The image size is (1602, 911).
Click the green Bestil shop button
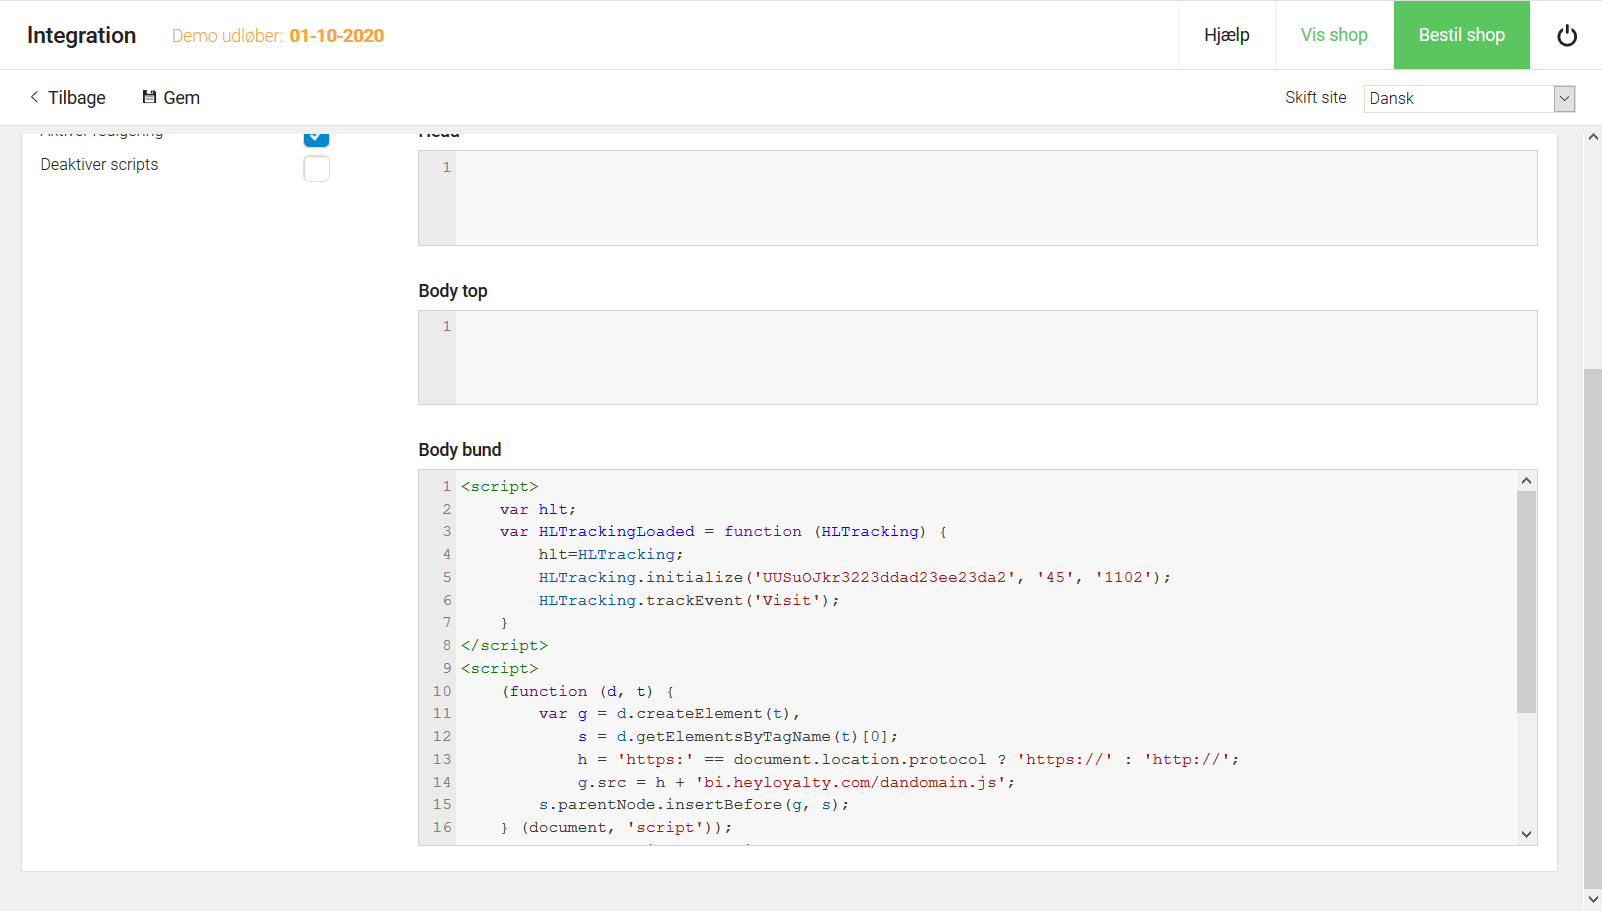(1462, 35)
